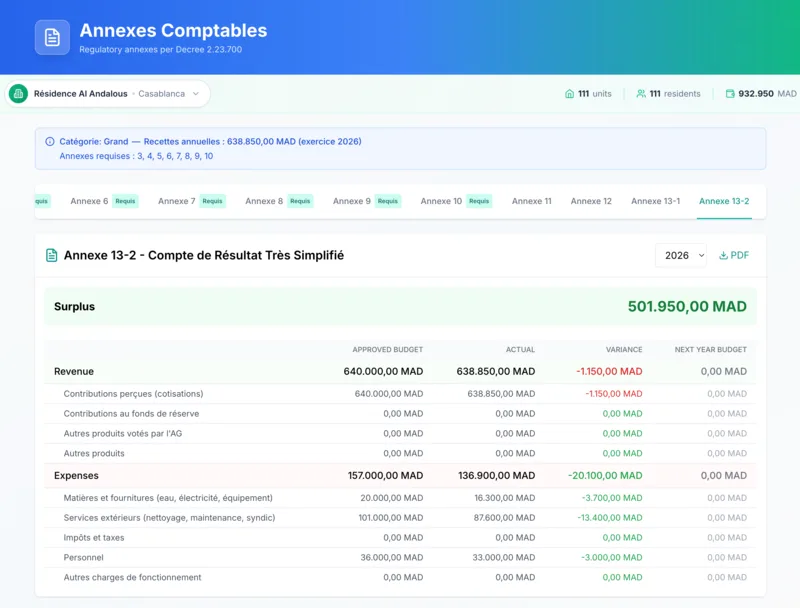Click the wallet icon beside 932.950 MAD
The image size is (800, 608).
[730, 94]
